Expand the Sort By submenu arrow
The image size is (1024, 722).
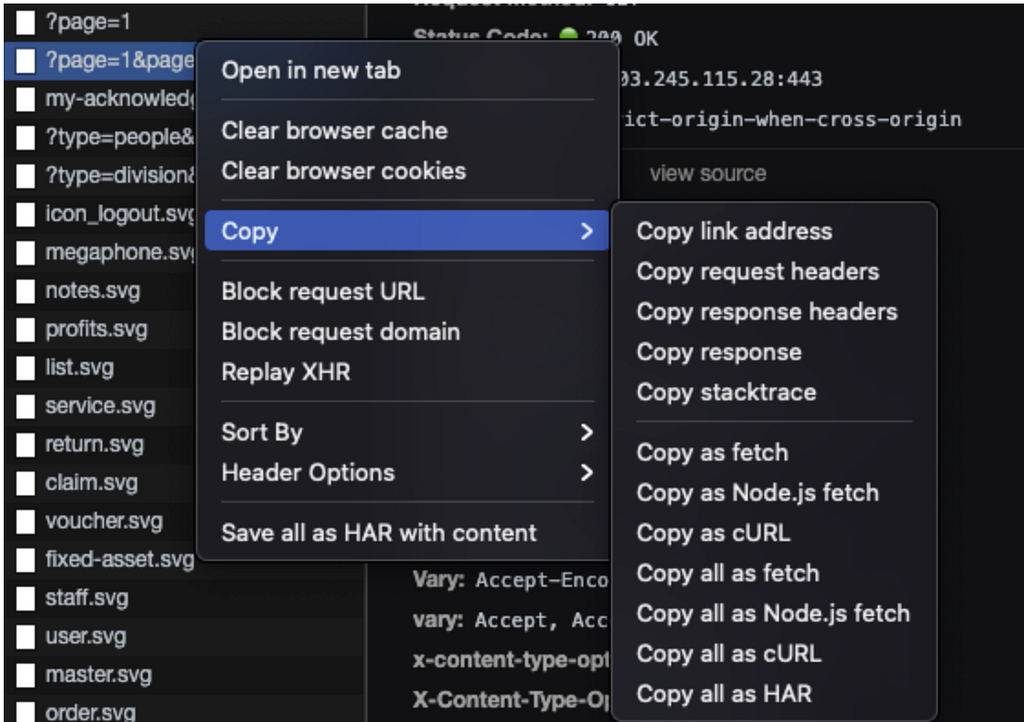tap(586, 432)
